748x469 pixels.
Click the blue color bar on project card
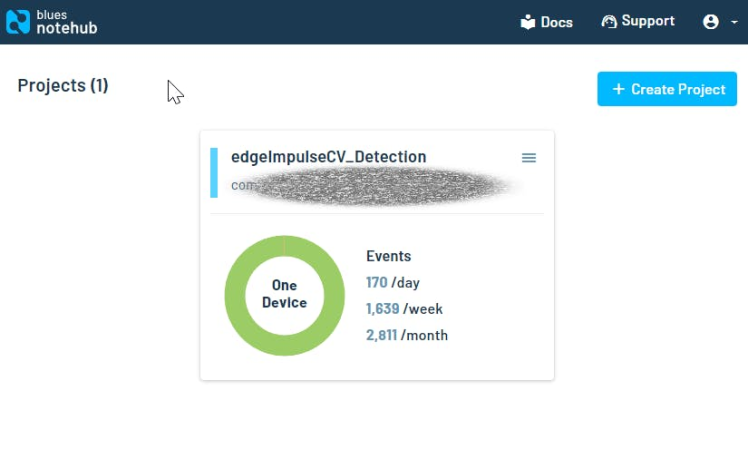click(x=214, y=172)
